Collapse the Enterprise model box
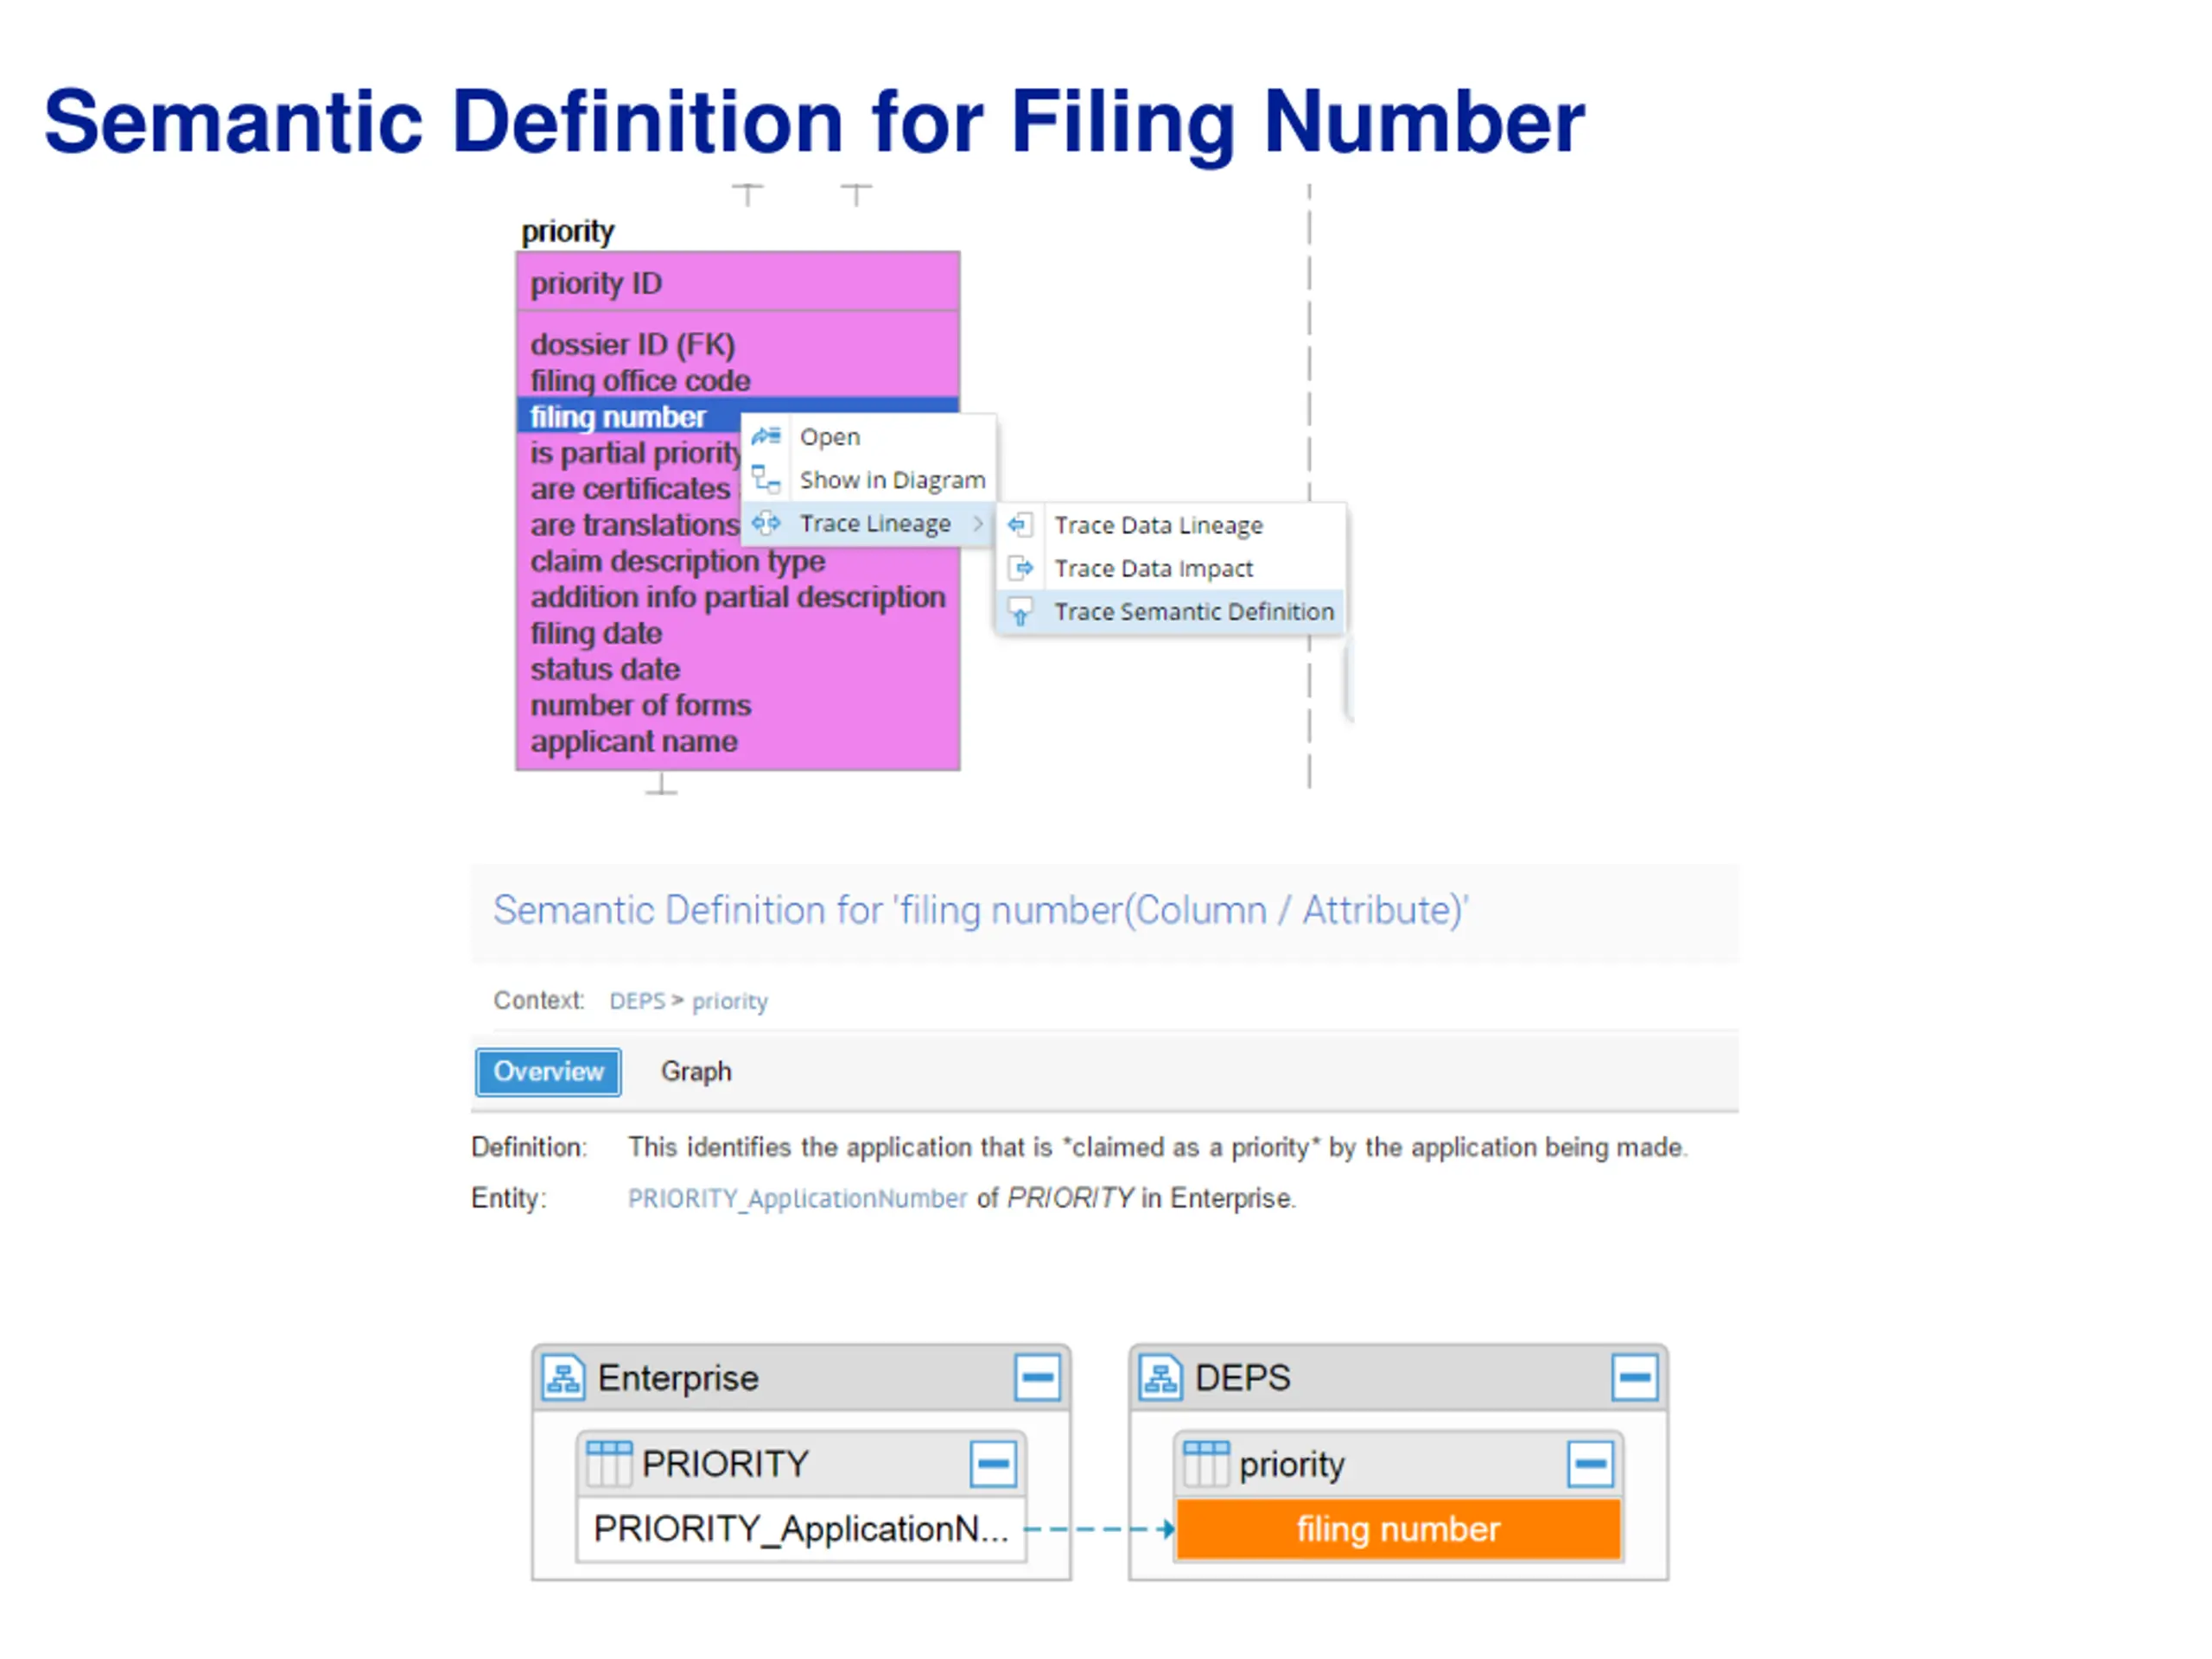Image resolution: width=2212 pixels, height=1659 pixels. click(x=1037, y=1378)
